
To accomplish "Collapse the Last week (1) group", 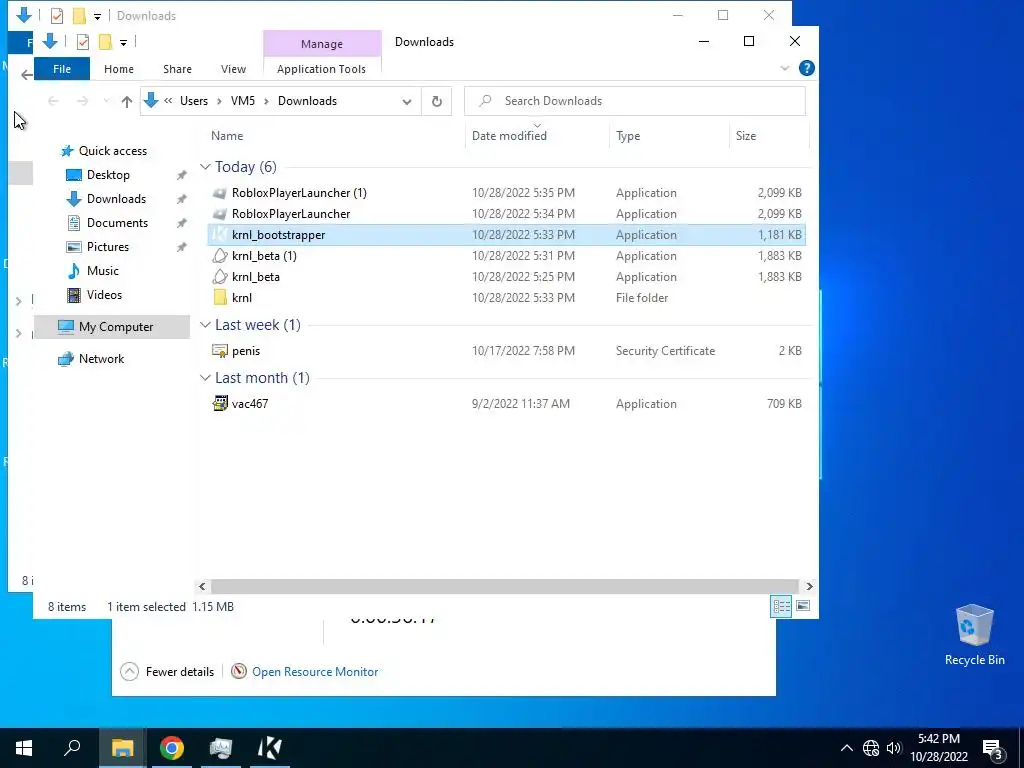I will click(205, 325).
